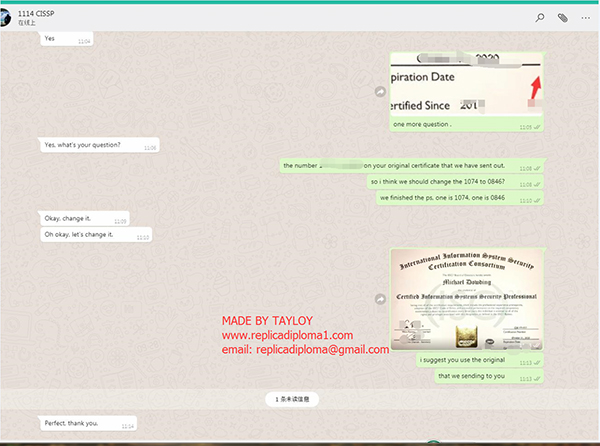This screenshot has width=600, height=446.
Task: Select the "Yes" message bubble
Action: click(x=67, y=39)
